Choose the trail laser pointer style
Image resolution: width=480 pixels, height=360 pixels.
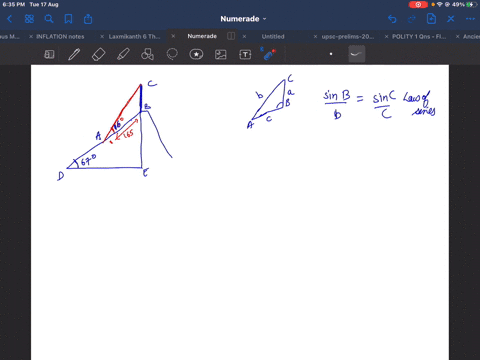click(x=357, y=54)
